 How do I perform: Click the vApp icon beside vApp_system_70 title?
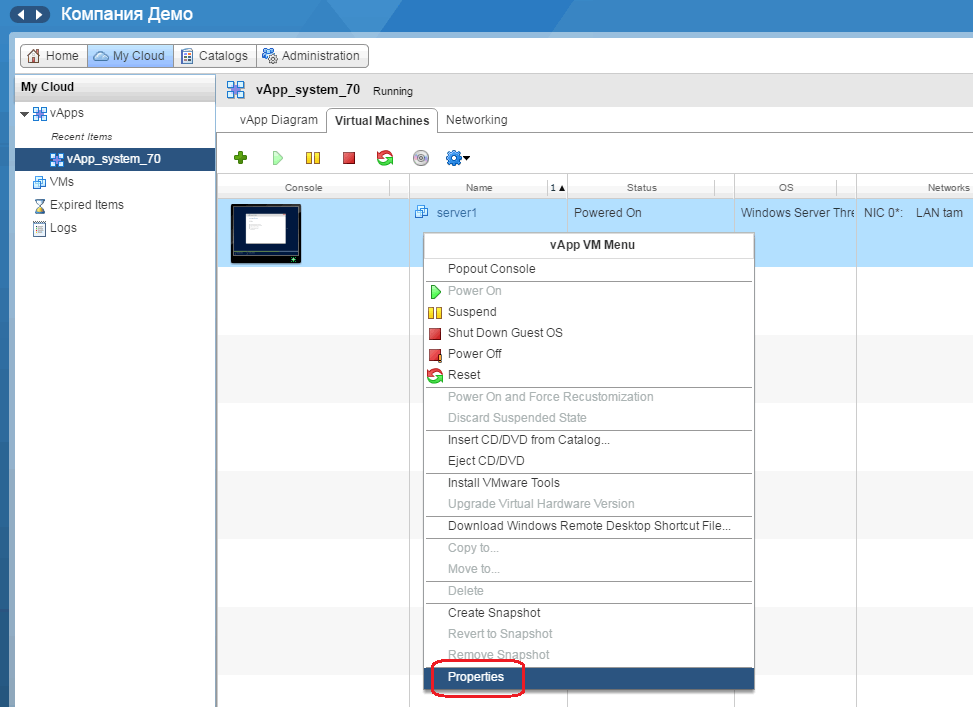(x=236, y=90)
